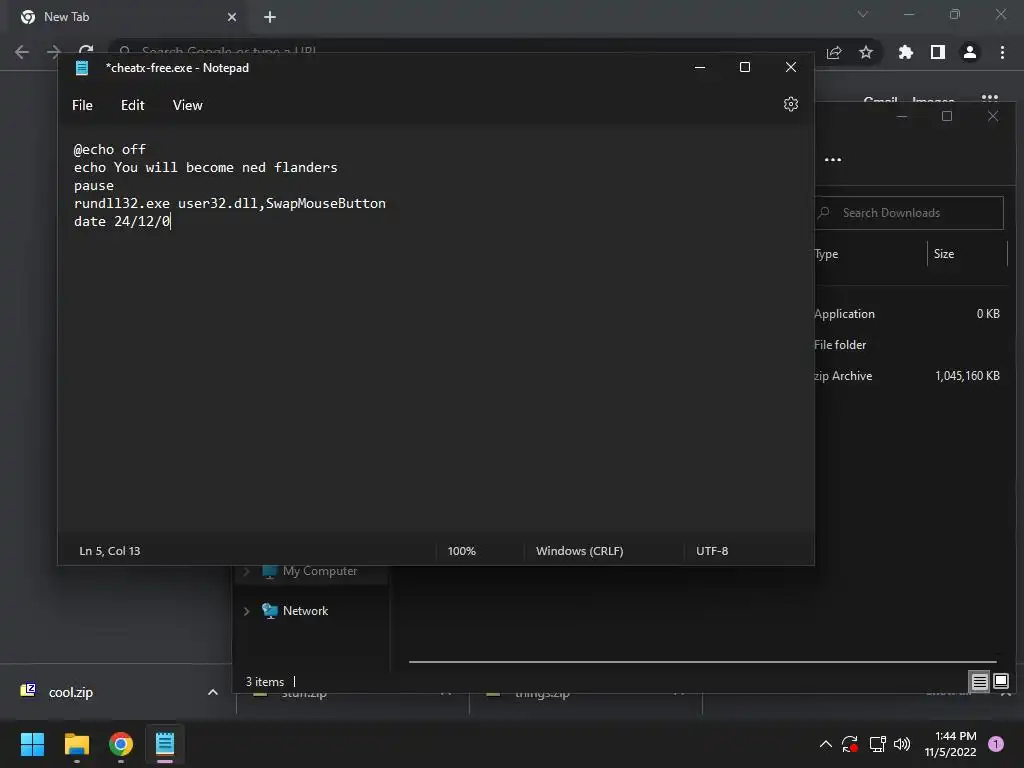This screenshot has height=768, width=1024.
Task: Click the Chrome share page icon
Action: point(834,52)
